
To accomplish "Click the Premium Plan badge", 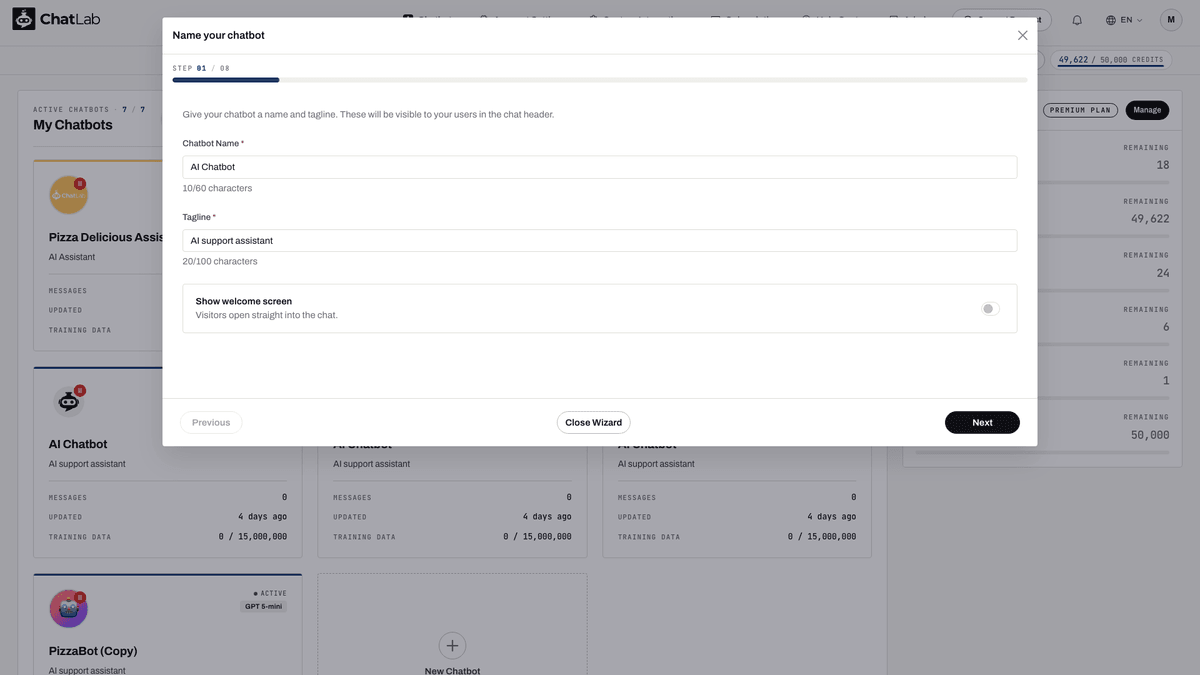I will coord(1080,110).
